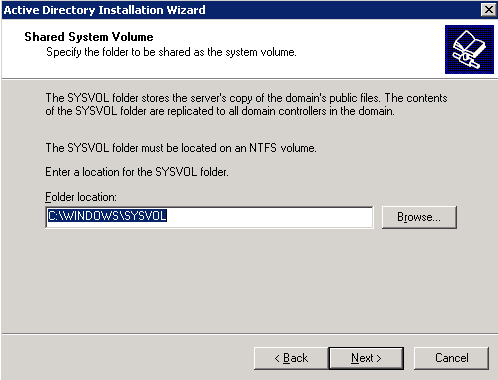
Task: Click the paragraph about SYSVOL storing public files
Action: 246,104
